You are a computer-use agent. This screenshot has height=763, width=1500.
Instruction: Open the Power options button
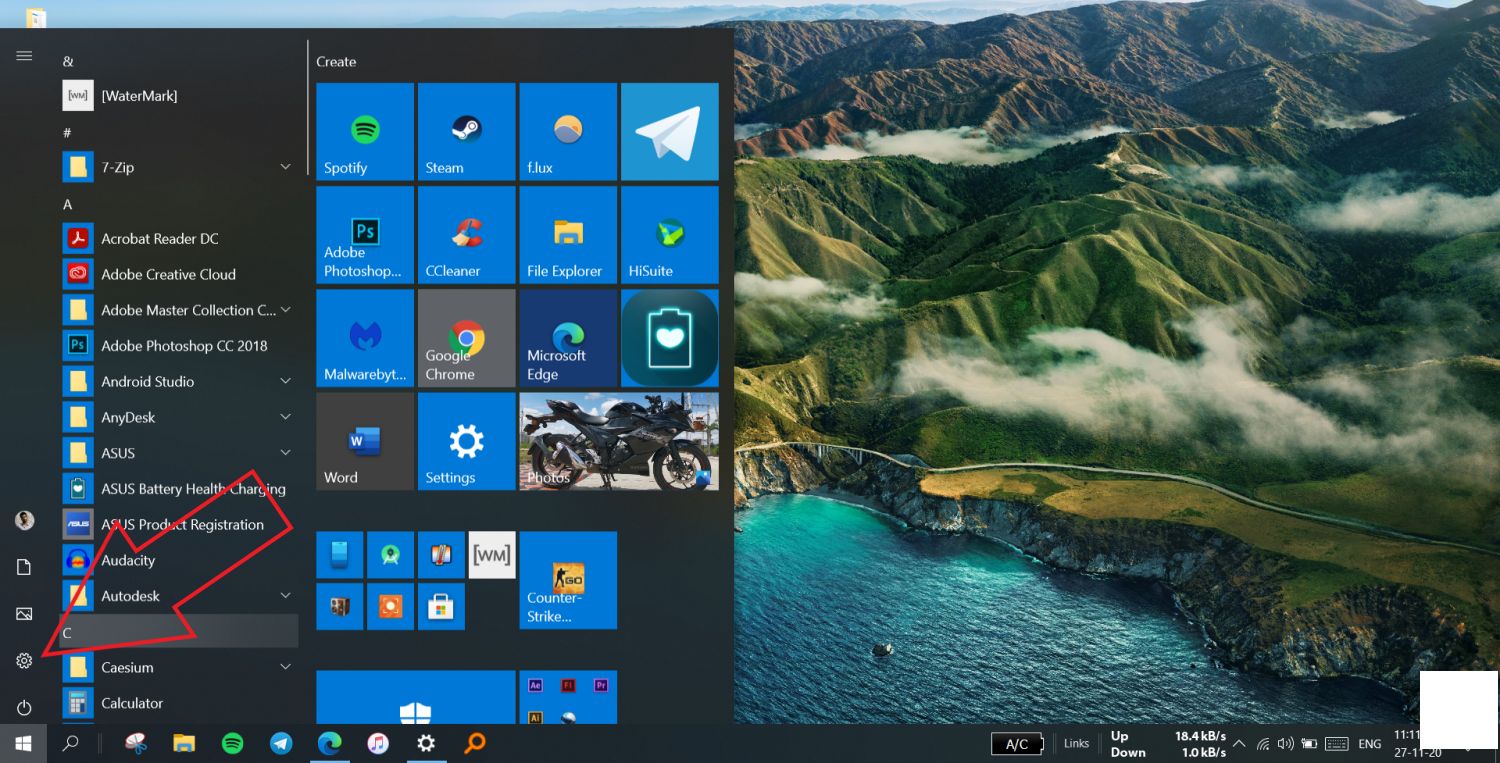24,708
